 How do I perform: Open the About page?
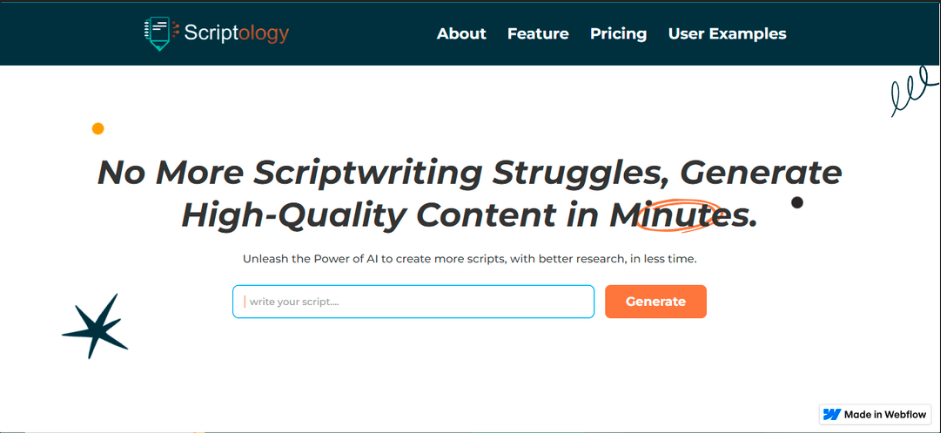click(x=461, y=34)
